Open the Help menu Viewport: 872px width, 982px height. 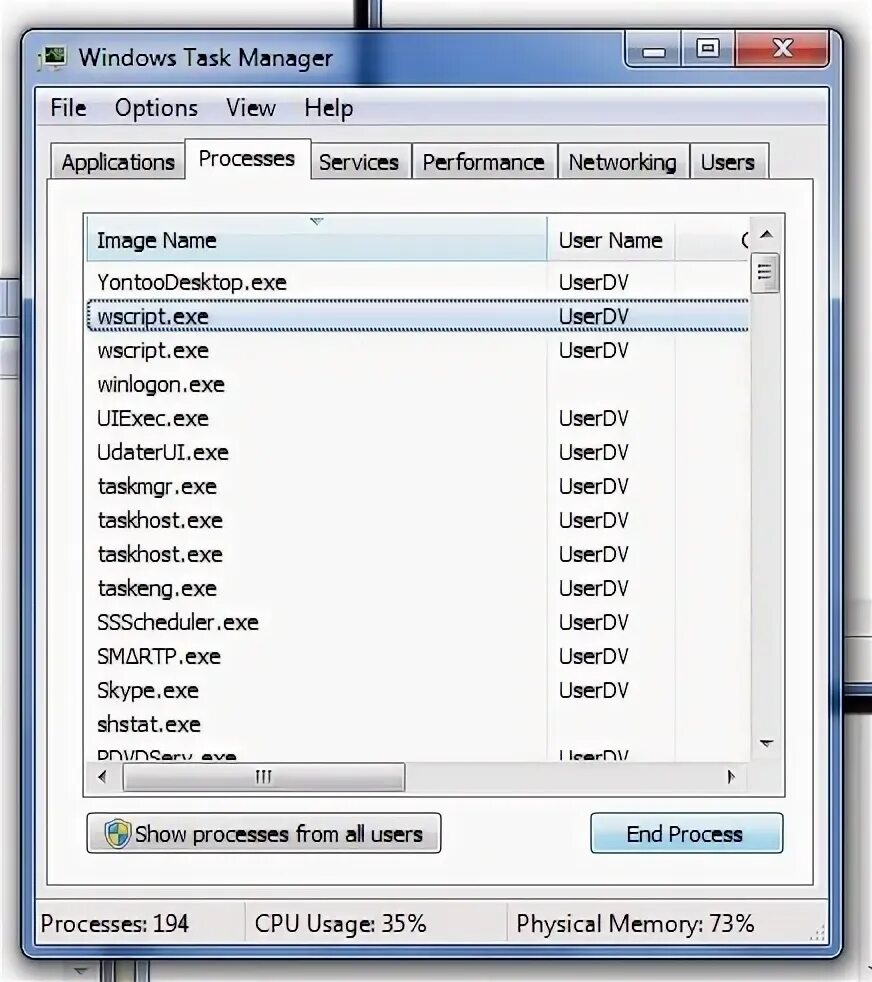tap(329, 108)
